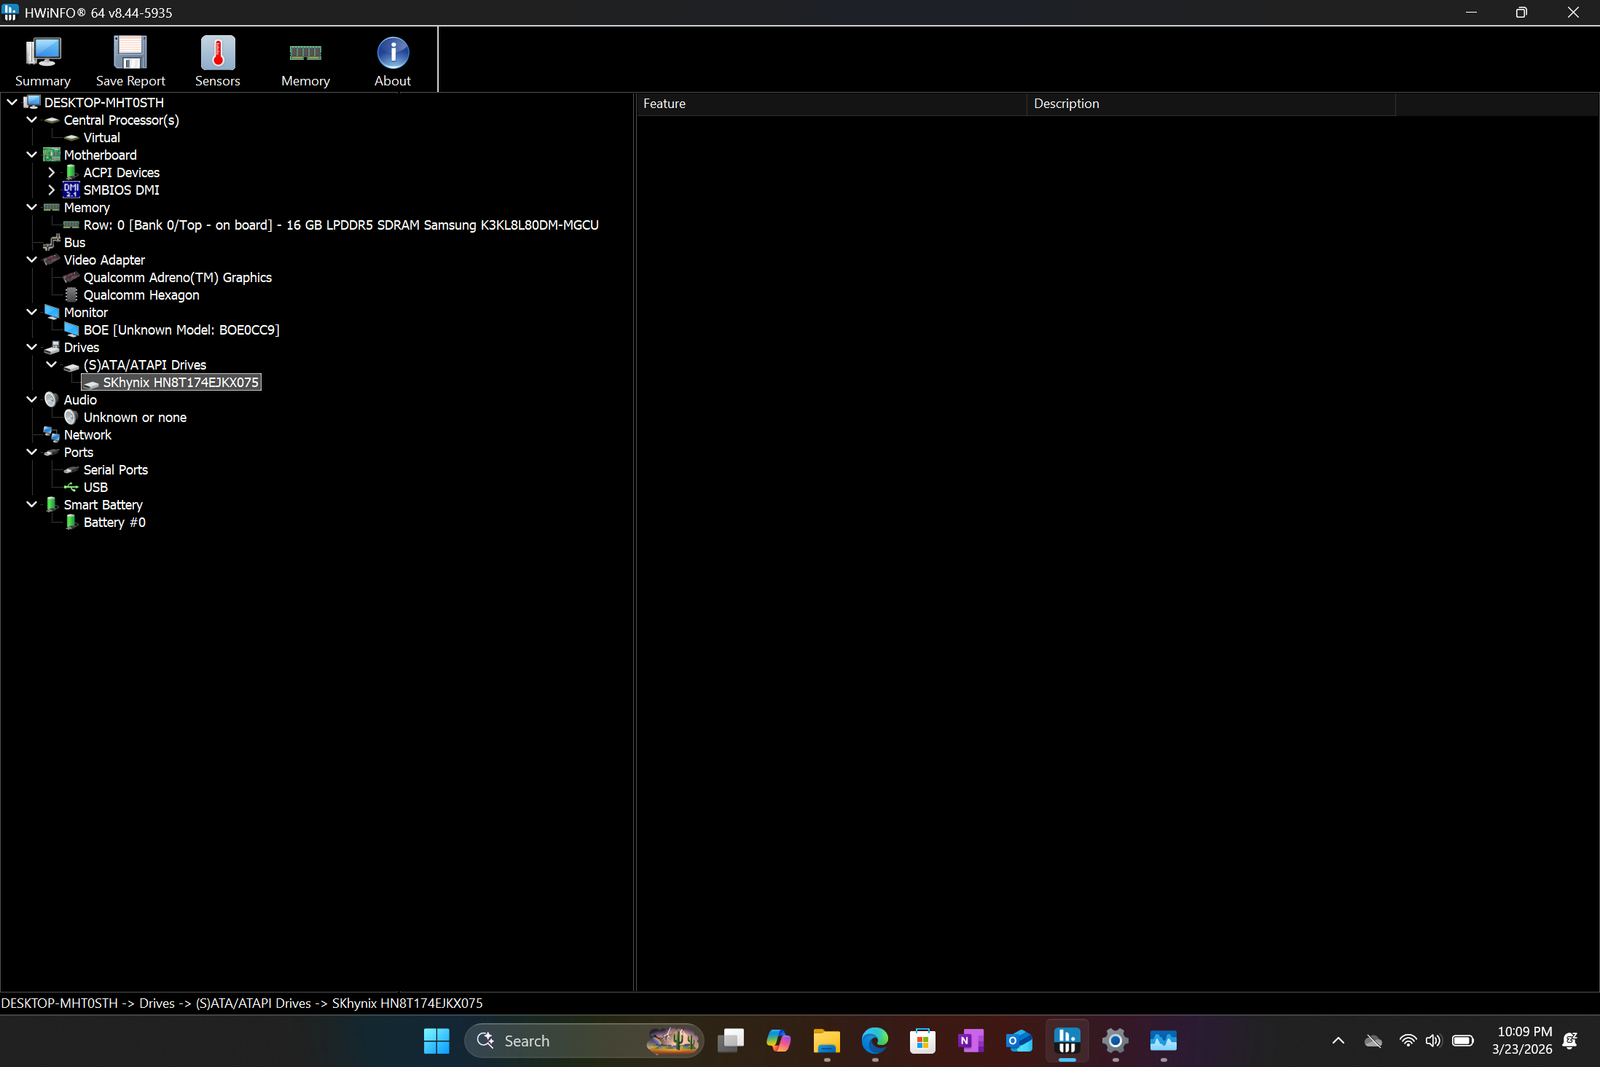Collapse the Motherboard tree branch
This screenshot has width=1600, height=1067.
click(x=32, y=155)
